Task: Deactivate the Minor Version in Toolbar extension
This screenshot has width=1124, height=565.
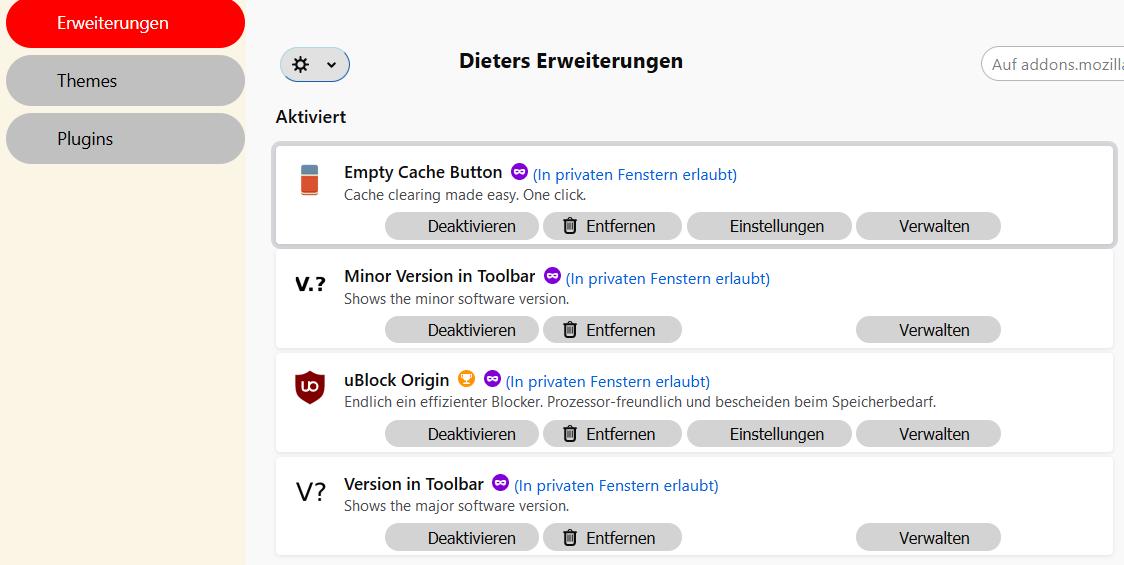Action: point(461,330)
